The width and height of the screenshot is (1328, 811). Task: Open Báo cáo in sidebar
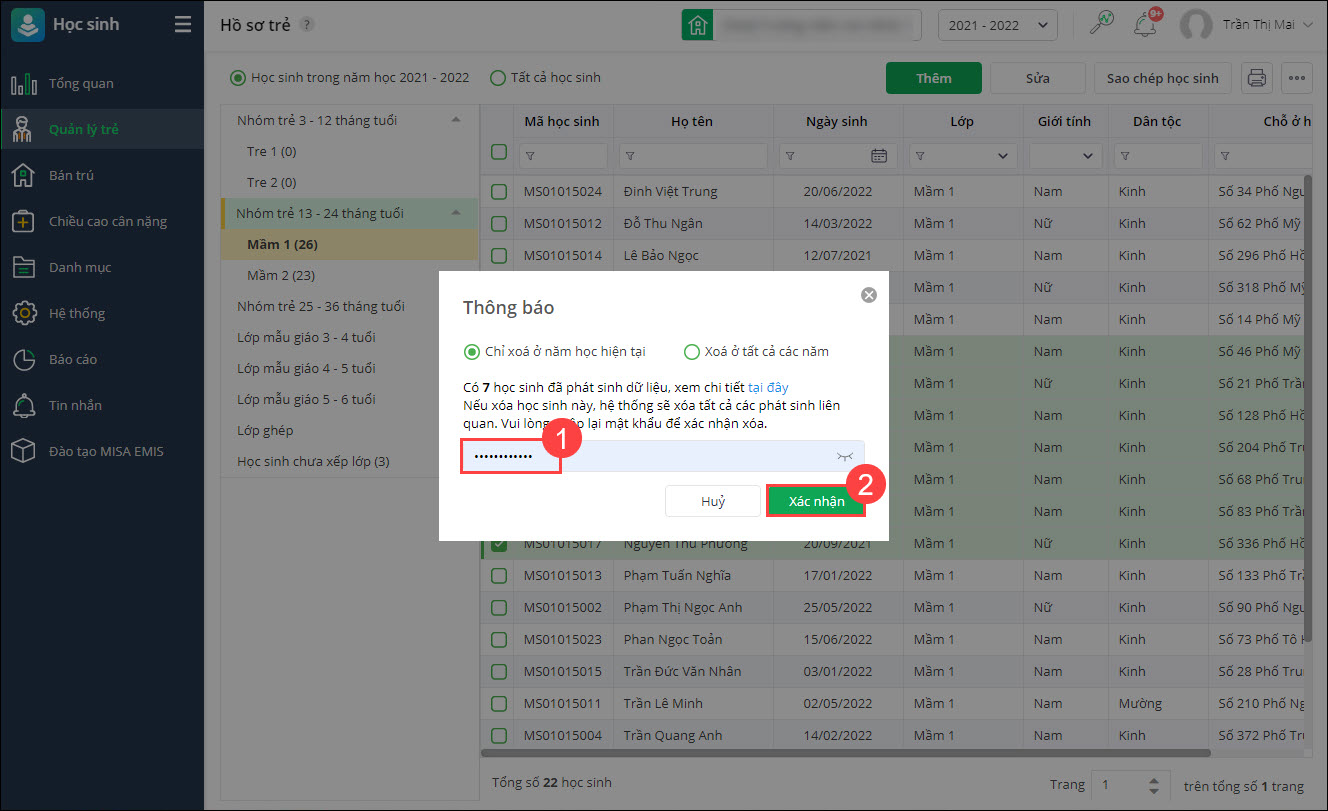(x=102, y=359)
